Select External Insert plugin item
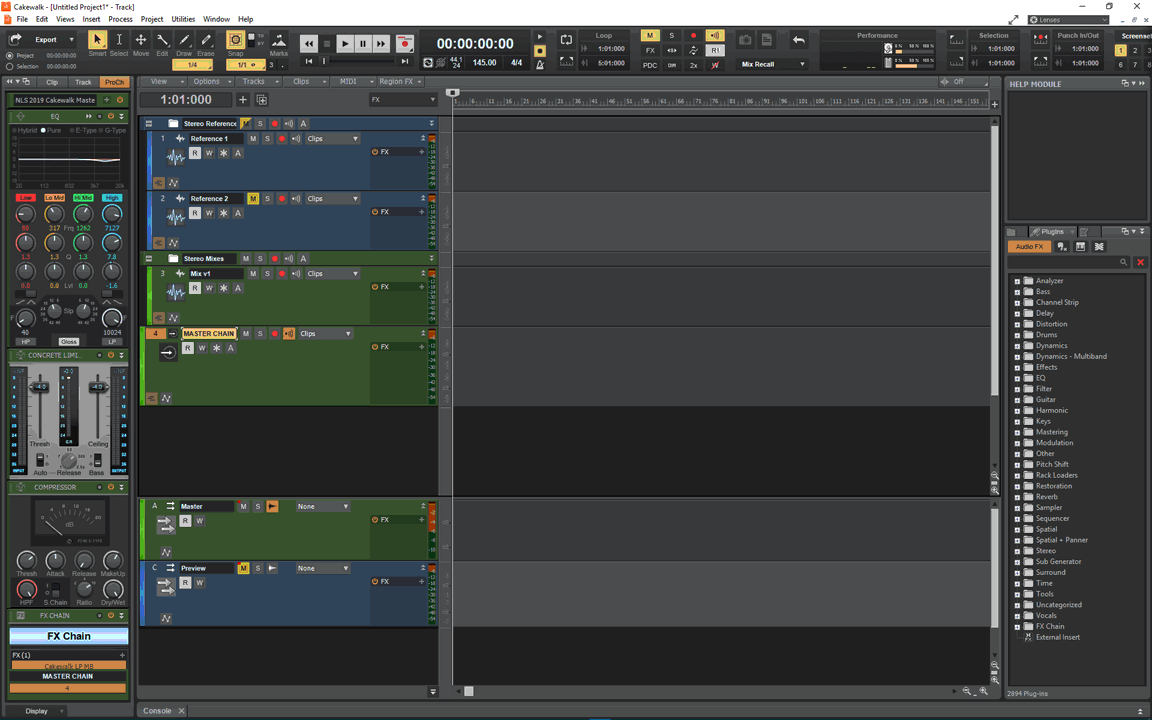Viewport: 1152px width, 720px height. click(x=1057, y=637)
